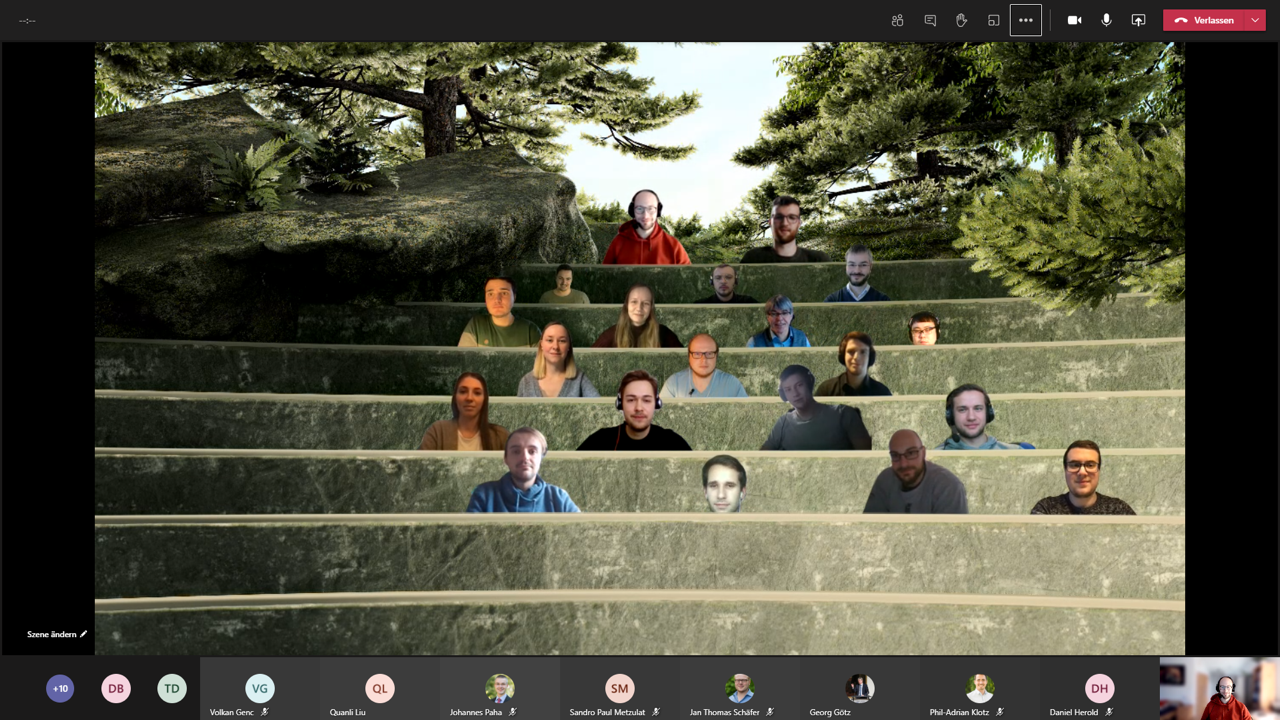Show the +10 additional participants
Viewport: 1280px width, 720px height.
[x=60, y=688]
